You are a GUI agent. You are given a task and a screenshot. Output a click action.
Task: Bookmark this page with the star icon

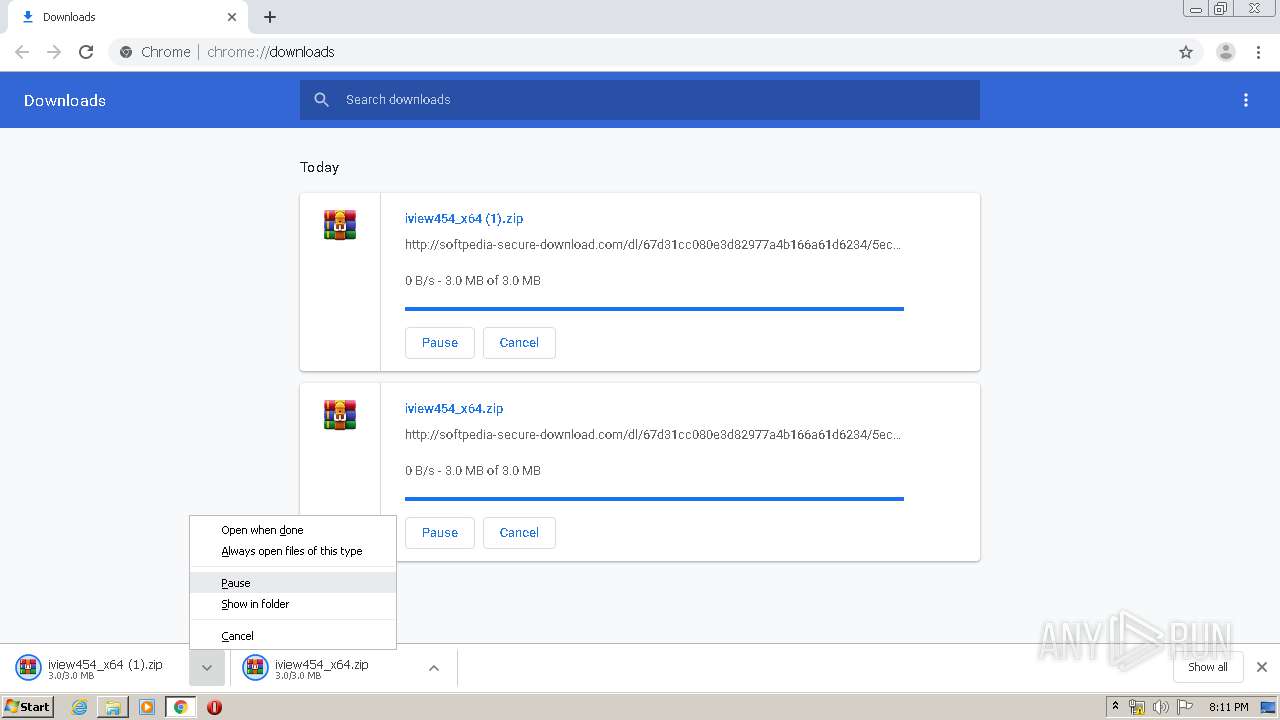(1186, 52)
